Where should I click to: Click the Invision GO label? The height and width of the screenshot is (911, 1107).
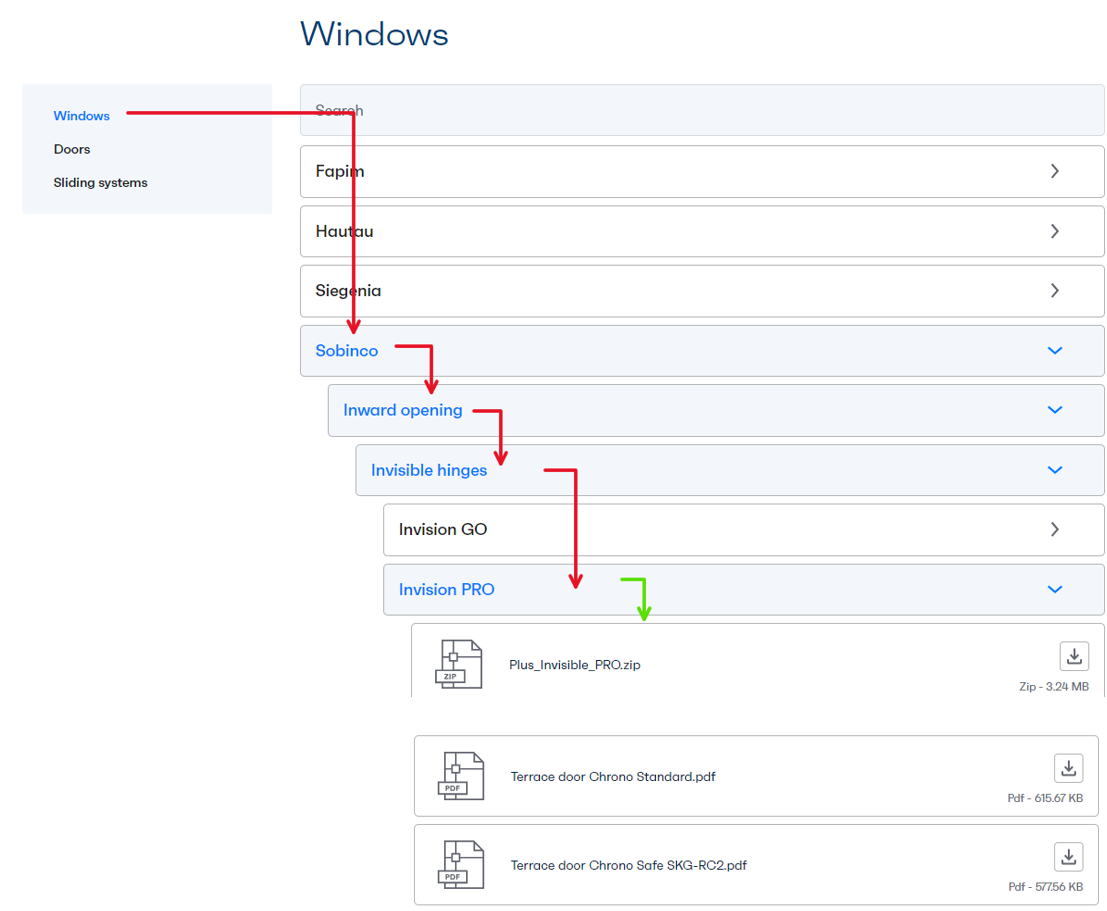443,529
